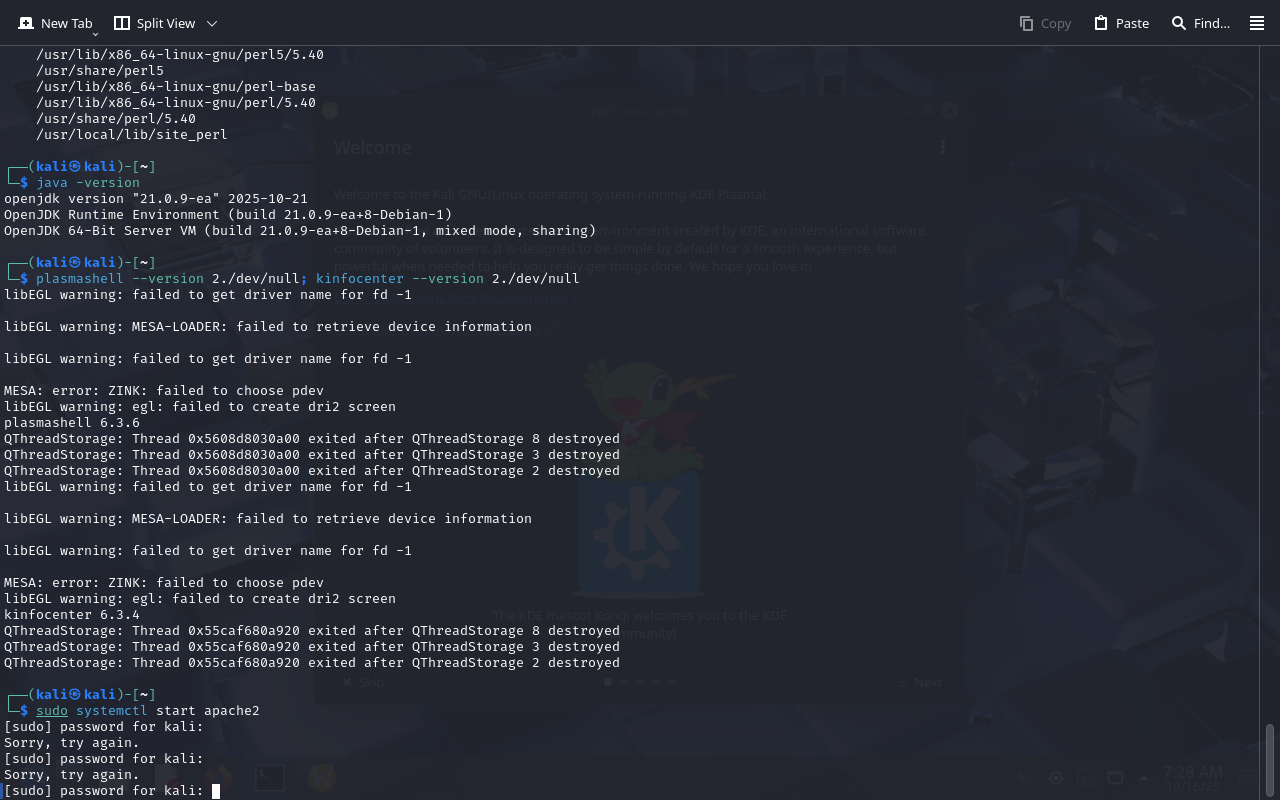1280x800 pixels.
Task: Click the underlined sudo command word
Action: click(x=52, y=711)
